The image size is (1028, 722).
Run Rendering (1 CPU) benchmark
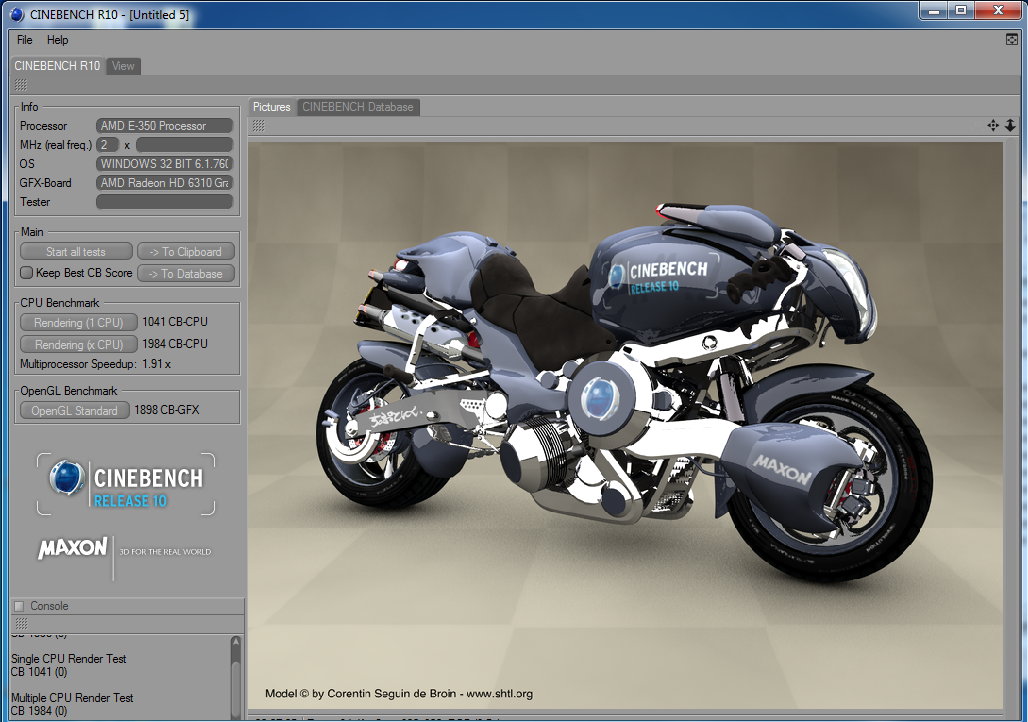pyautogui.click(x=78, y=323)
